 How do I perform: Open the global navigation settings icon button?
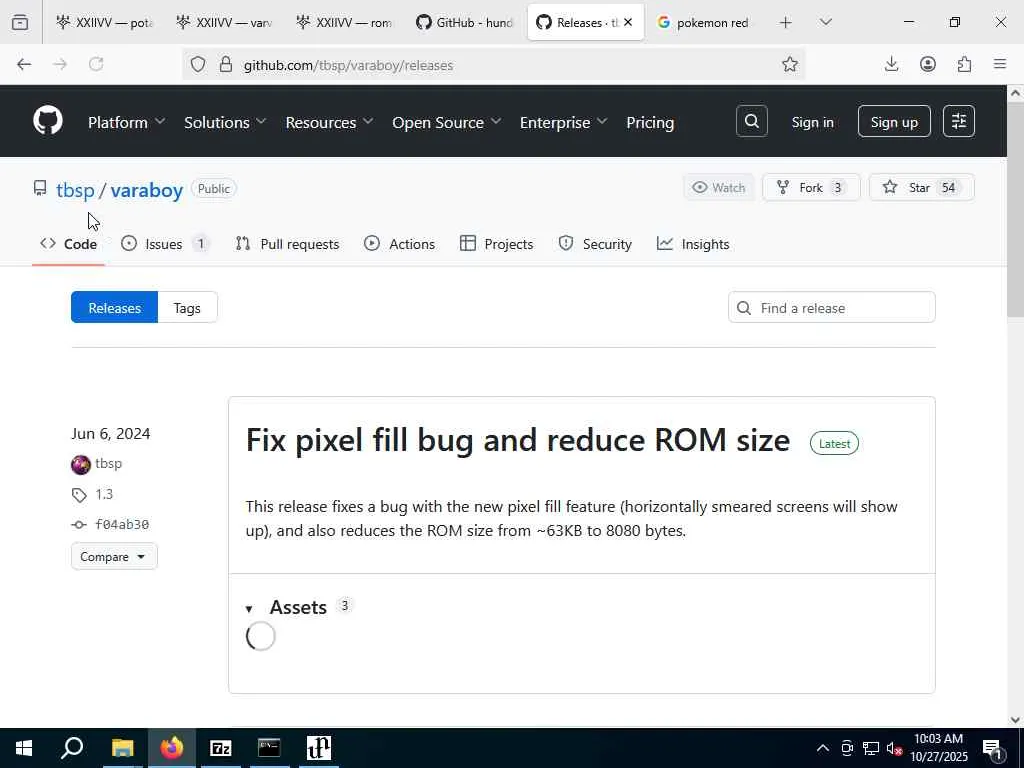click(x=959, y=121)
